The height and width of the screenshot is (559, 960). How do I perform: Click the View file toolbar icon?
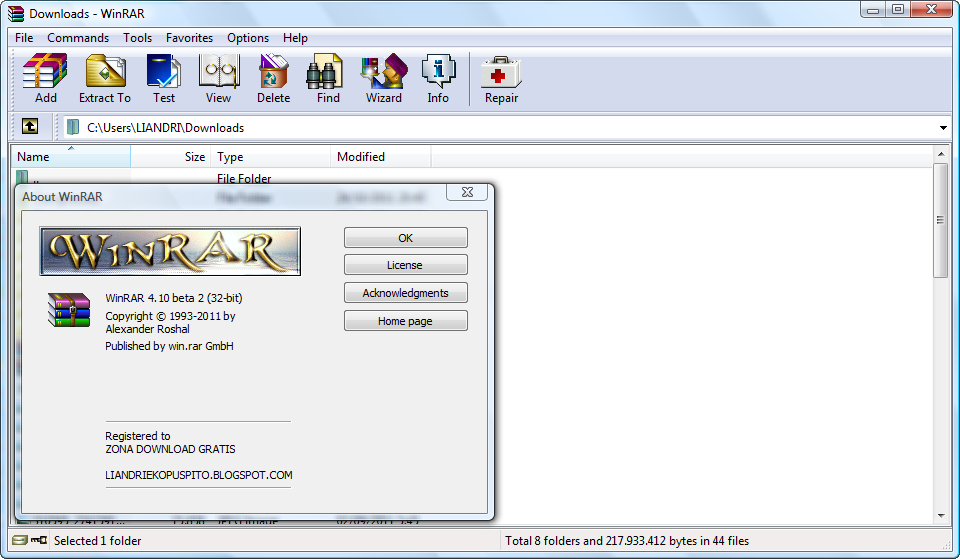tap(219, 71)
